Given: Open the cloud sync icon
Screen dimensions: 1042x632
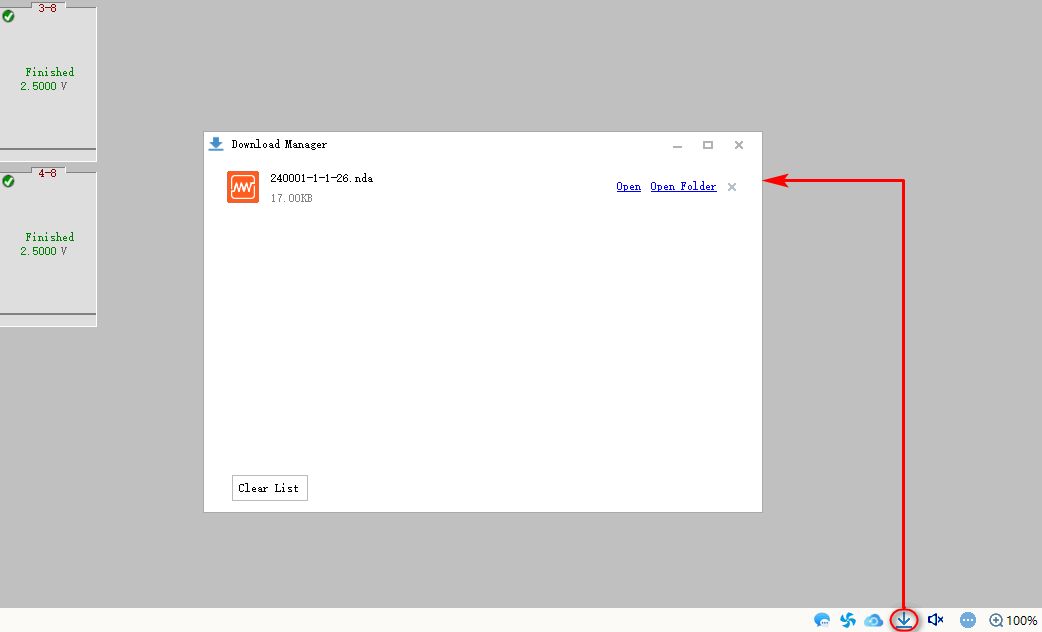Looking at the screenshot, I should (874, 620).
